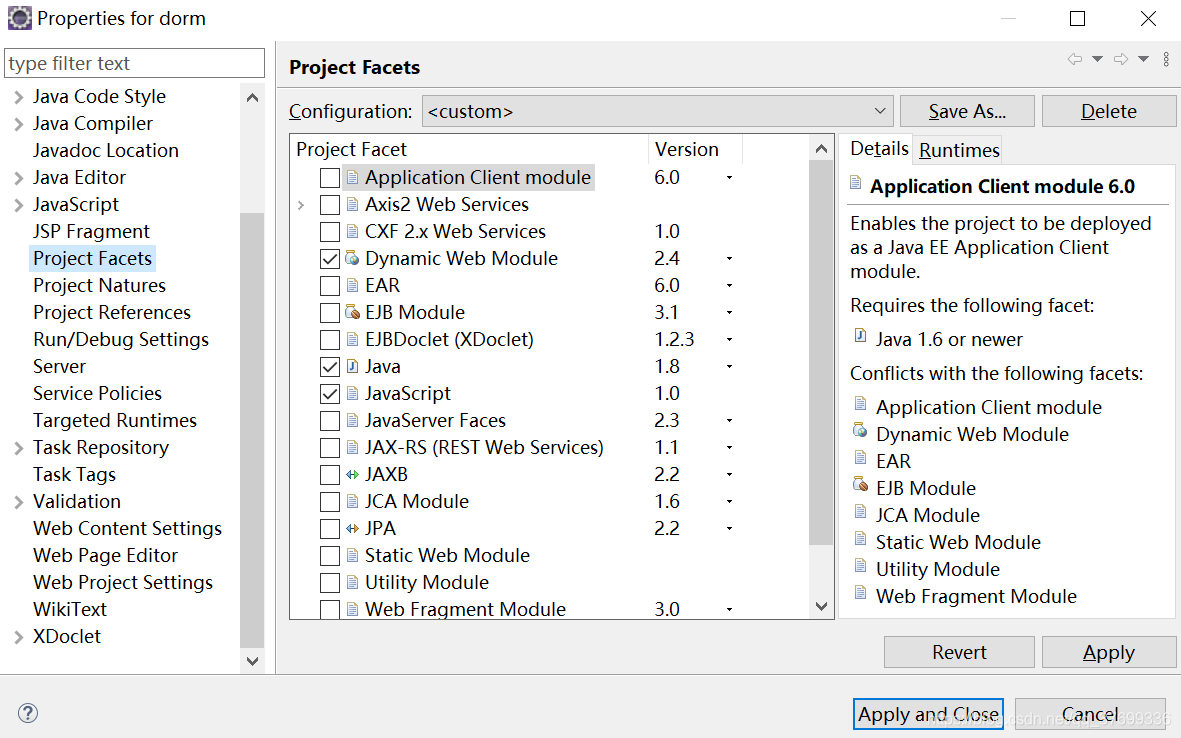Click the Save As... button
The height and width of the screenshot is (738, 1181).
click(x=966, y=111)
